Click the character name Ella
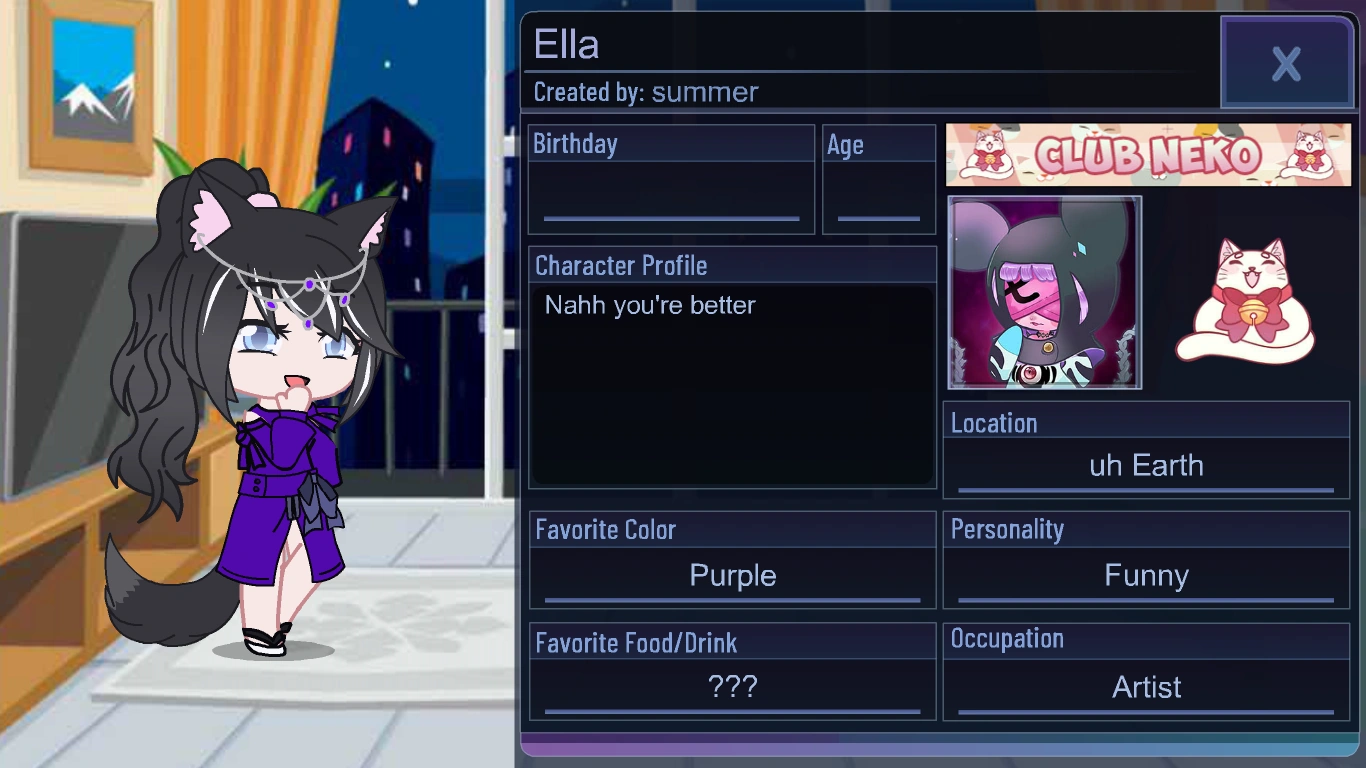The image size is (1366, 768). [x=566, y=45]
